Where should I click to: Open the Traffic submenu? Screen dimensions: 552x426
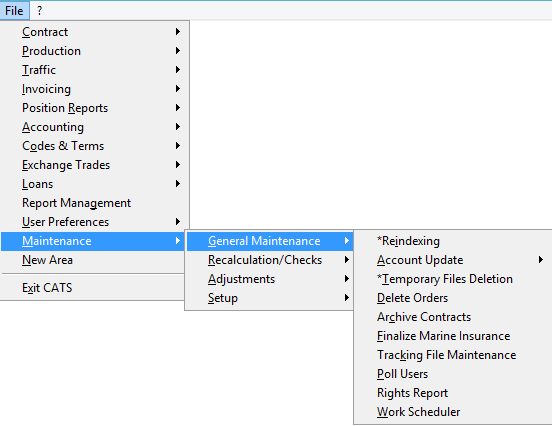(x=94, y=70)
